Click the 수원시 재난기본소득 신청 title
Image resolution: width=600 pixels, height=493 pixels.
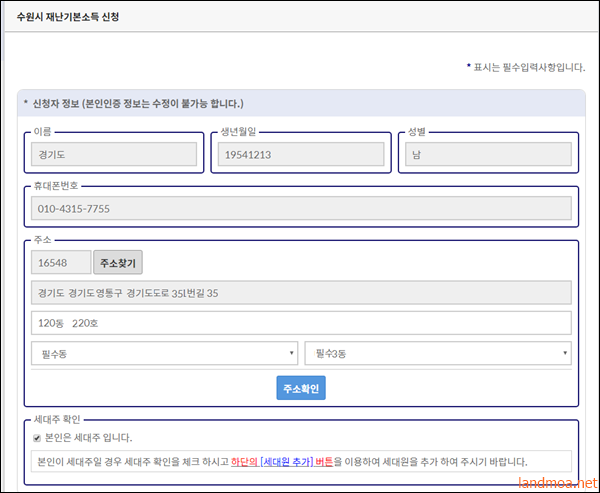[x=68, y=17]
